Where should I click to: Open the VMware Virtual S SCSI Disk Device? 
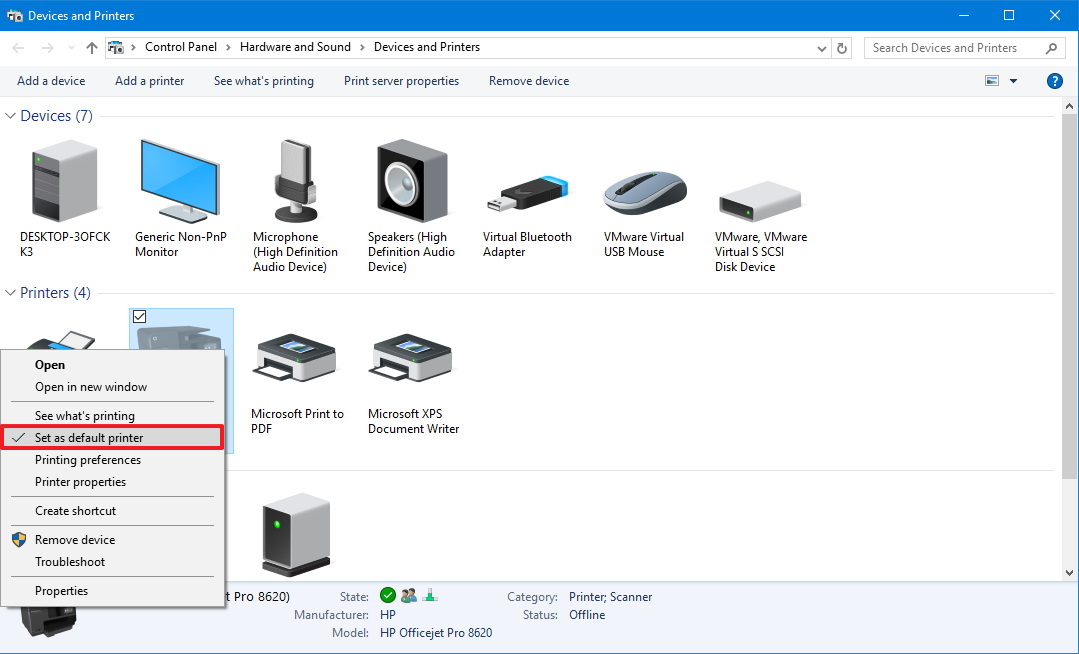759,195
